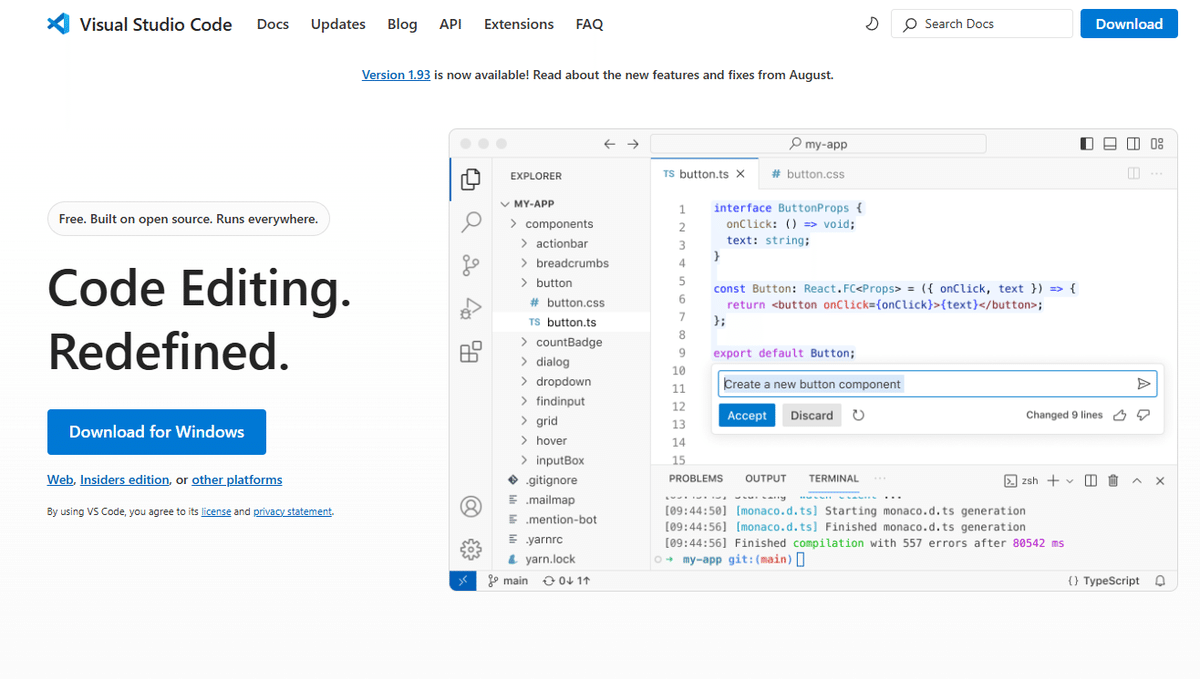Toggle the dark theme moon icon
This screenshot has width=1200, height=679.
[872, 24]
